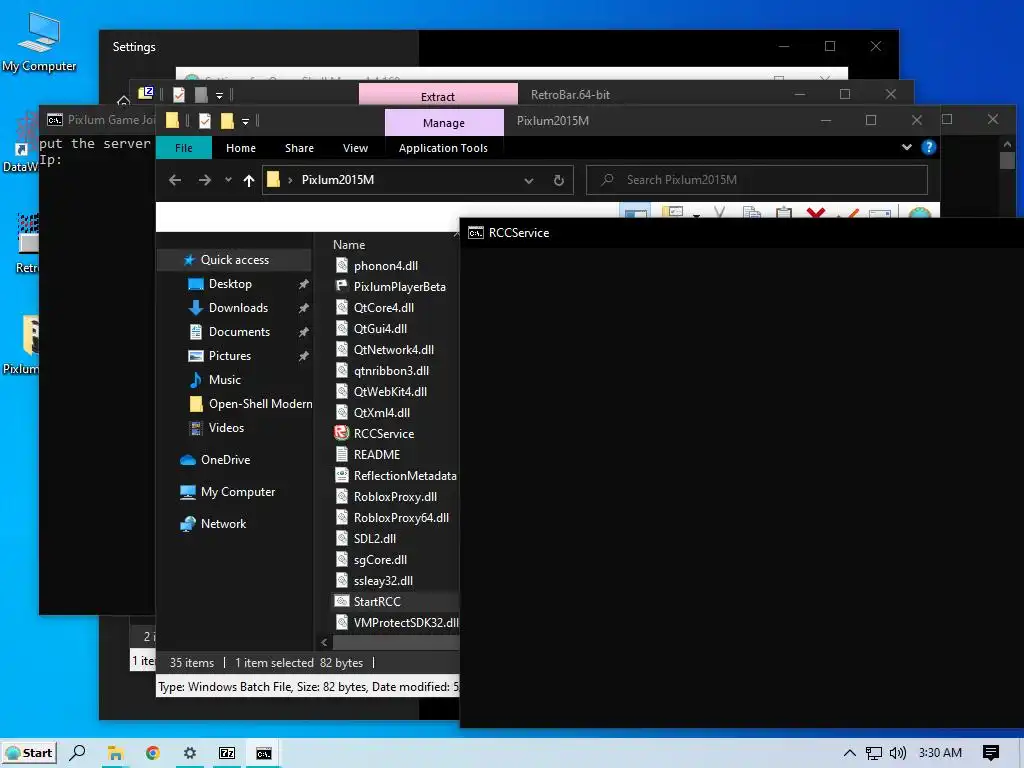Screen dimensions: 1024x768
Task: Switch to the command prompt taskbar button
Action: tap(264, 753)
